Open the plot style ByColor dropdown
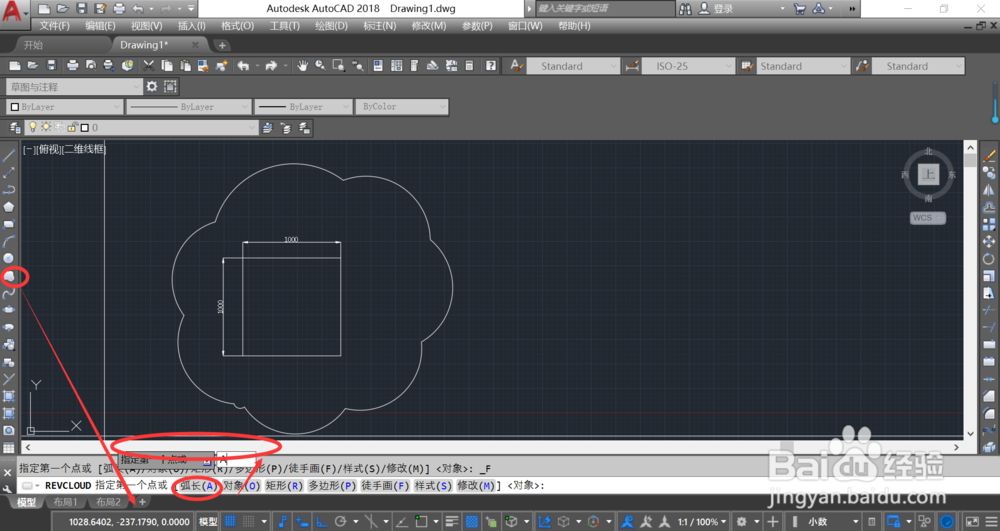1000x531 pixels. tap(402, 106)
